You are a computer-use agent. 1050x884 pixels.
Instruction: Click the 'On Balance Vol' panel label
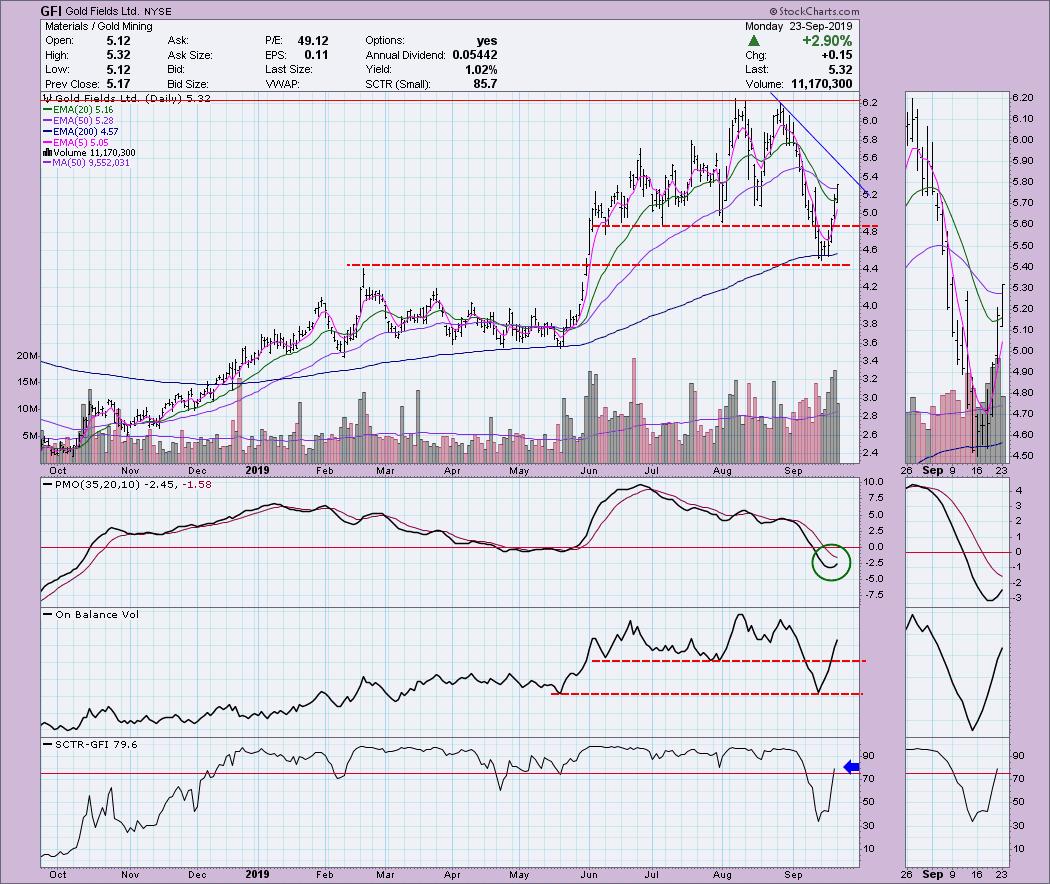click(97, 614)
